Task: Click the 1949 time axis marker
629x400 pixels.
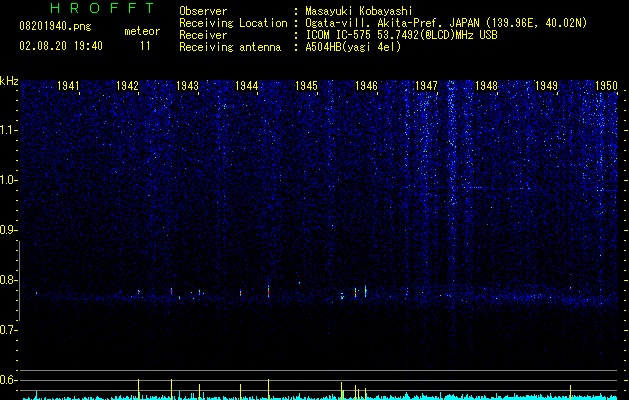Action: (x=546, y=86)
